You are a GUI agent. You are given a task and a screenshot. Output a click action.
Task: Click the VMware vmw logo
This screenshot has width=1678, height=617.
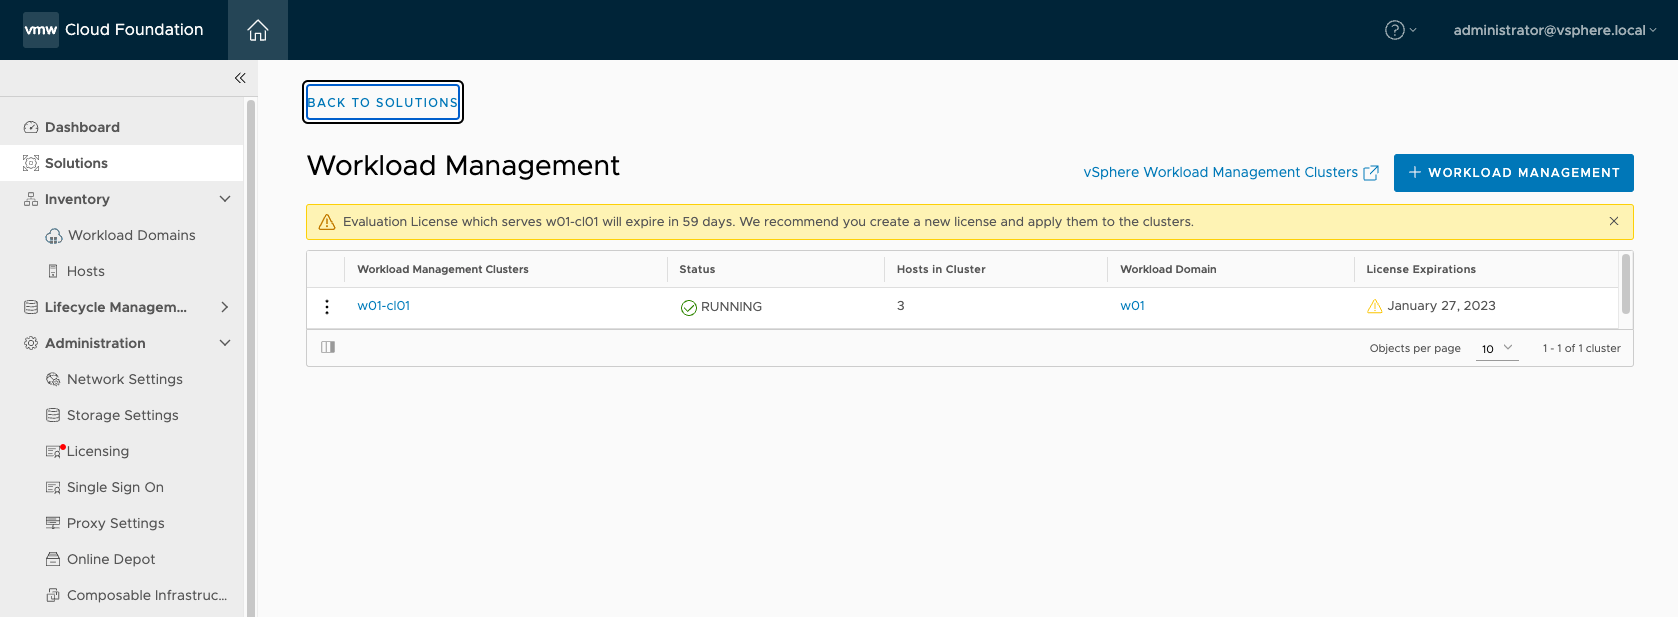[41, 30]
